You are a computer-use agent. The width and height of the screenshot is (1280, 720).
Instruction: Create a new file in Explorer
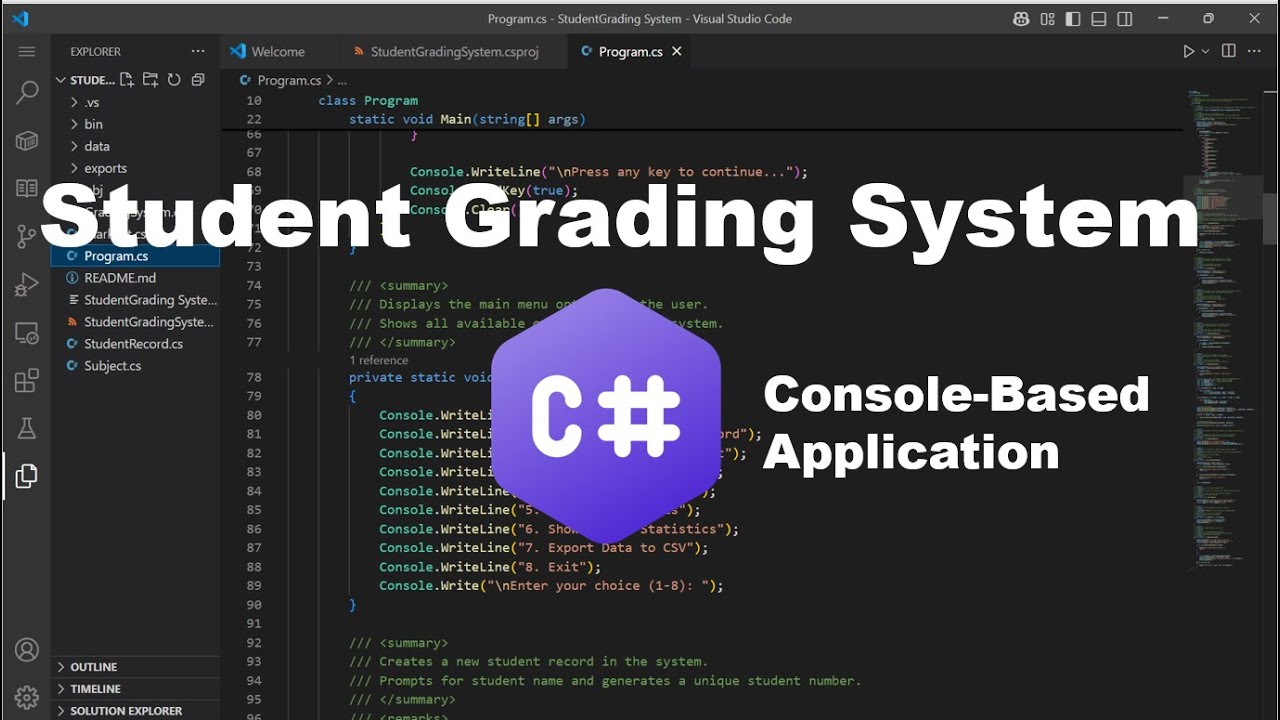click(x=127, y=80)
